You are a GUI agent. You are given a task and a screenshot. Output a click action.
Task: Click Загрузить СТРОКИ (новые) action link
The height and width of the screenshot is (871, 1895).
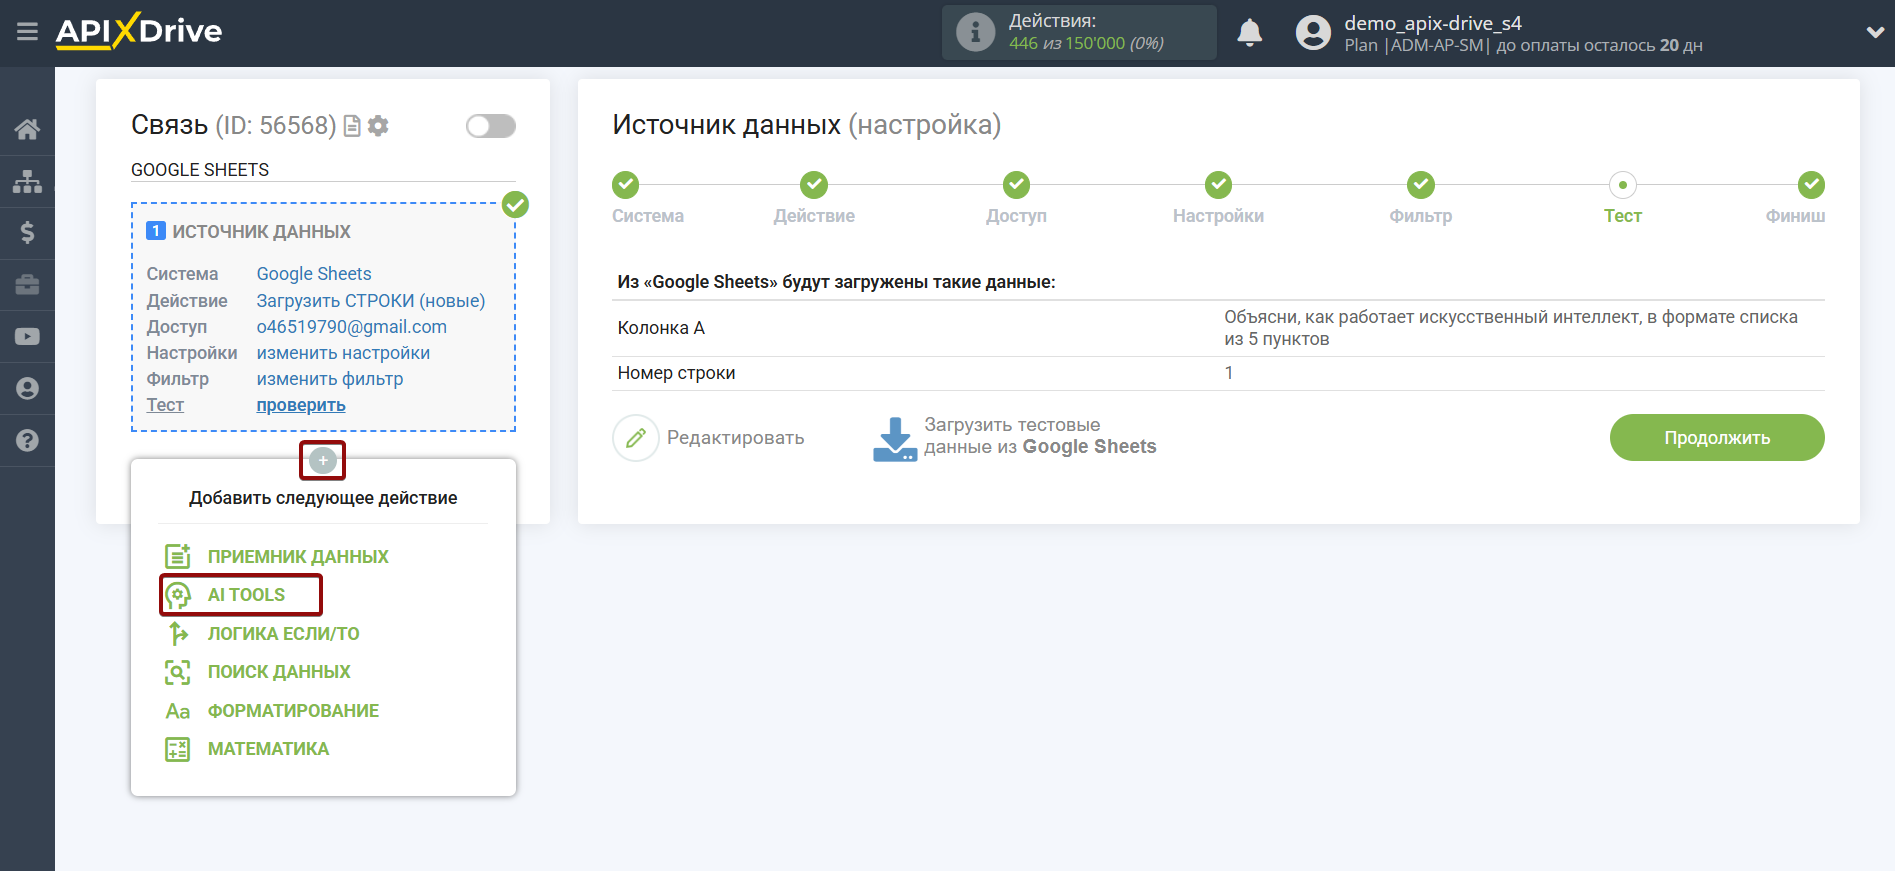[371, 301]
